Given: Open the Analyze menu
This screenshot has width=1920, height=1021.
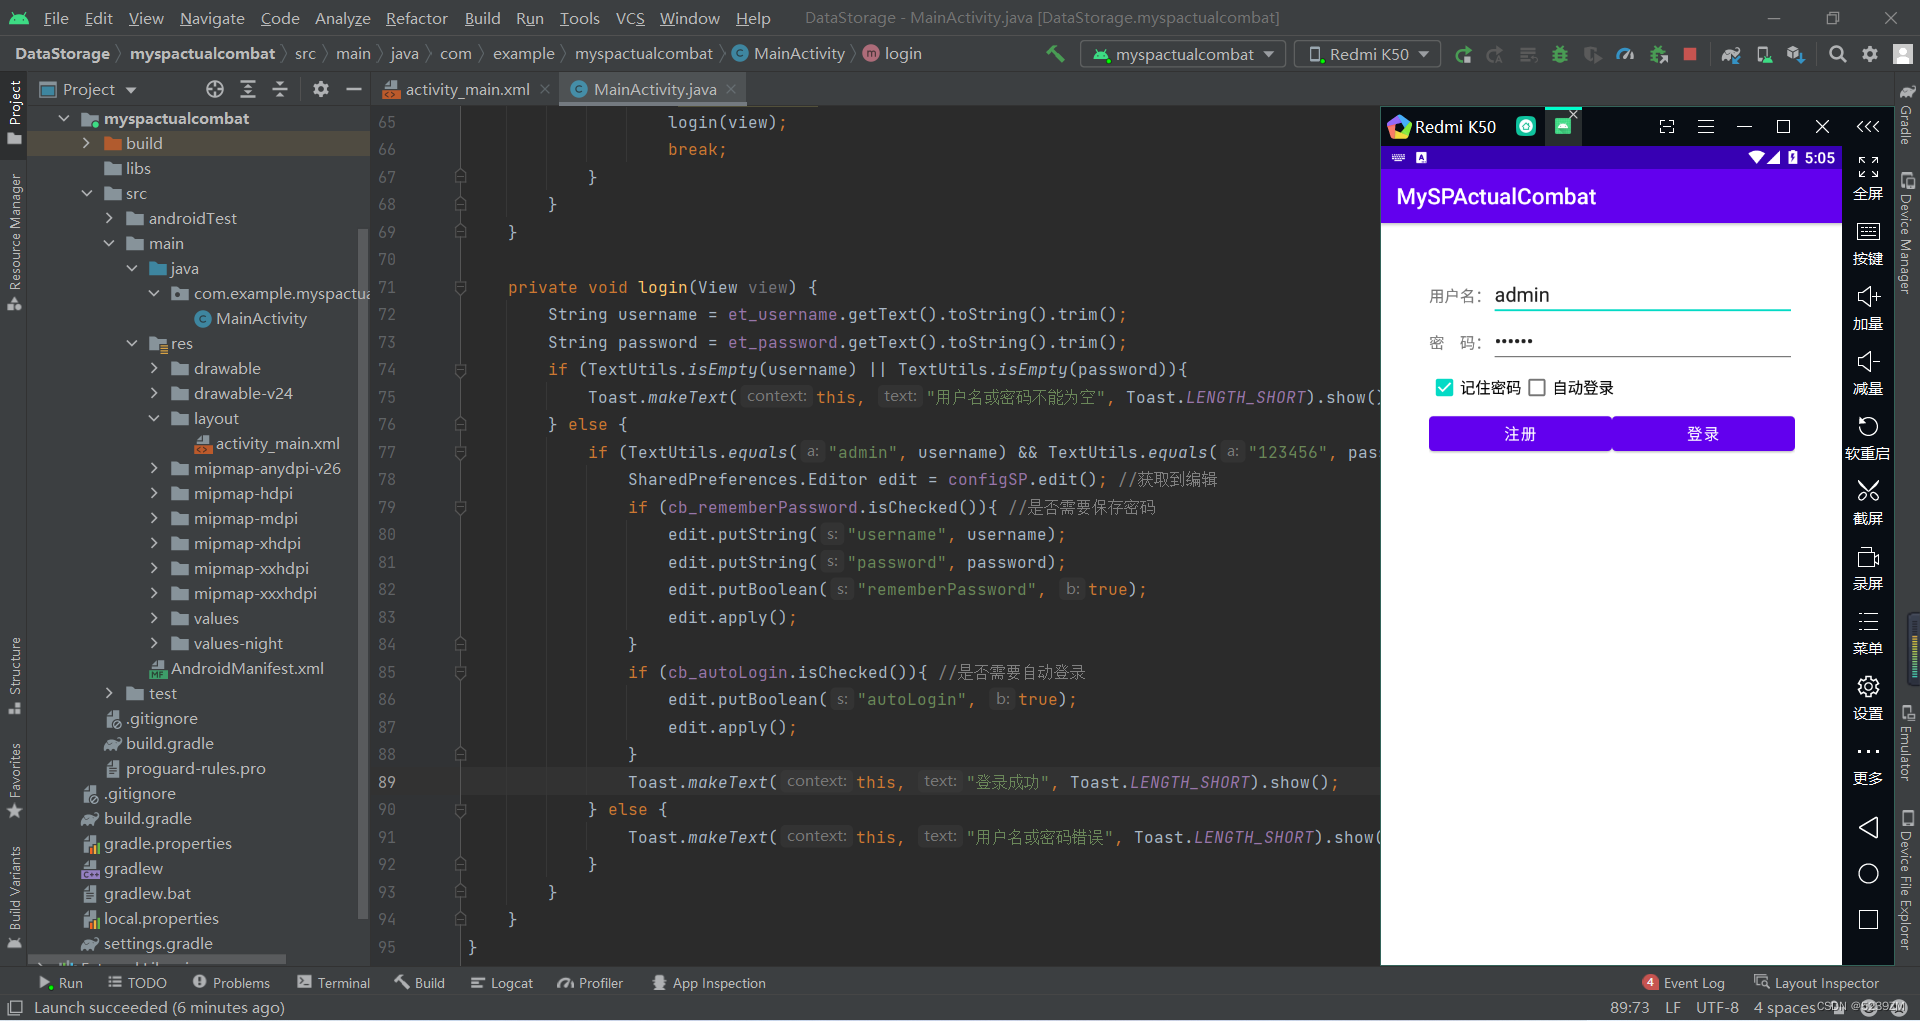Looking at the screenshot, I should pyautogui.click(x=343, y=18).
